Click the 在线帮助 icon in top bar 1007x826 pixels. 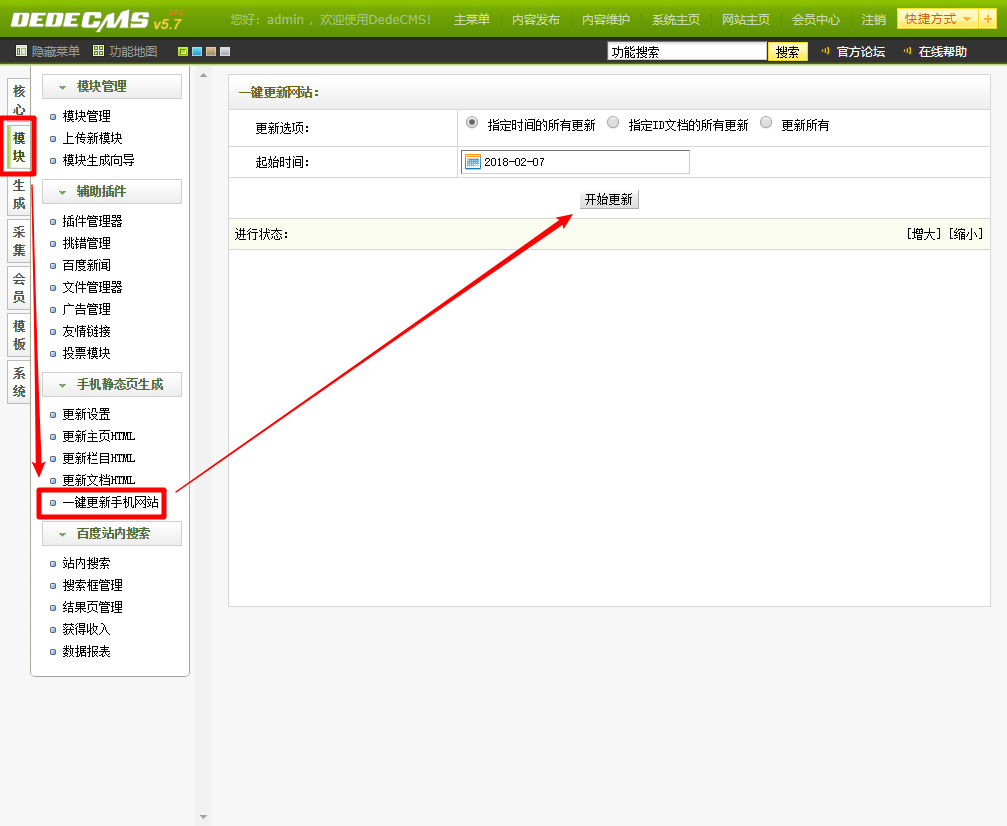(x=908, y=51)
